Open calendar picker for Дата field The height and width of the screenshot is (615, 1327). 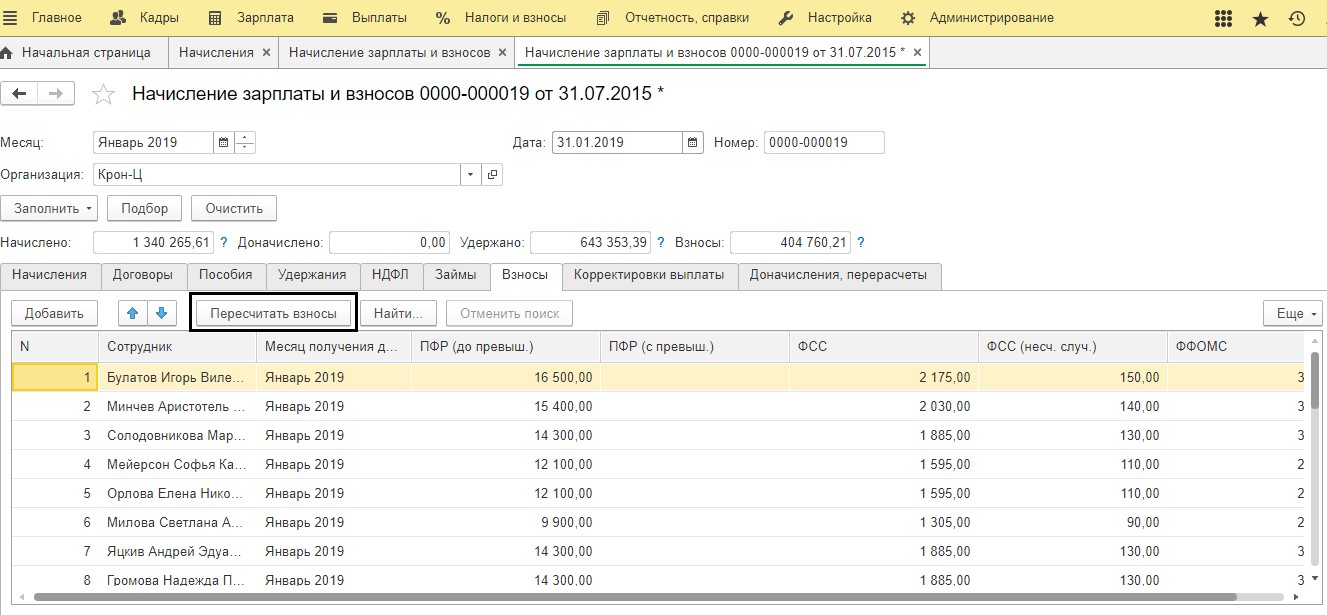point(694,143)
